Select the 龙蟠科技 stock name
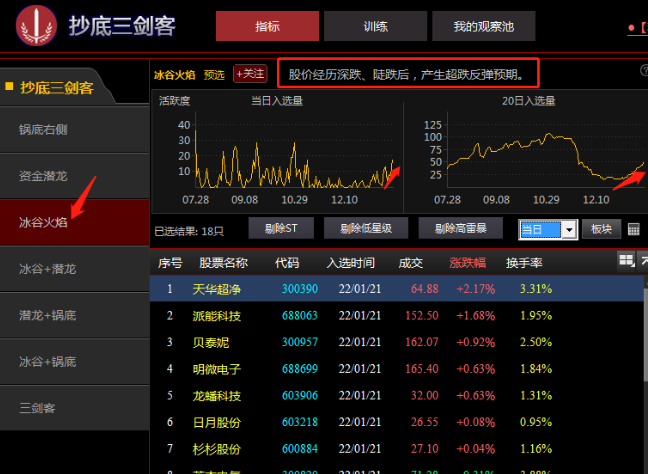 217,396
